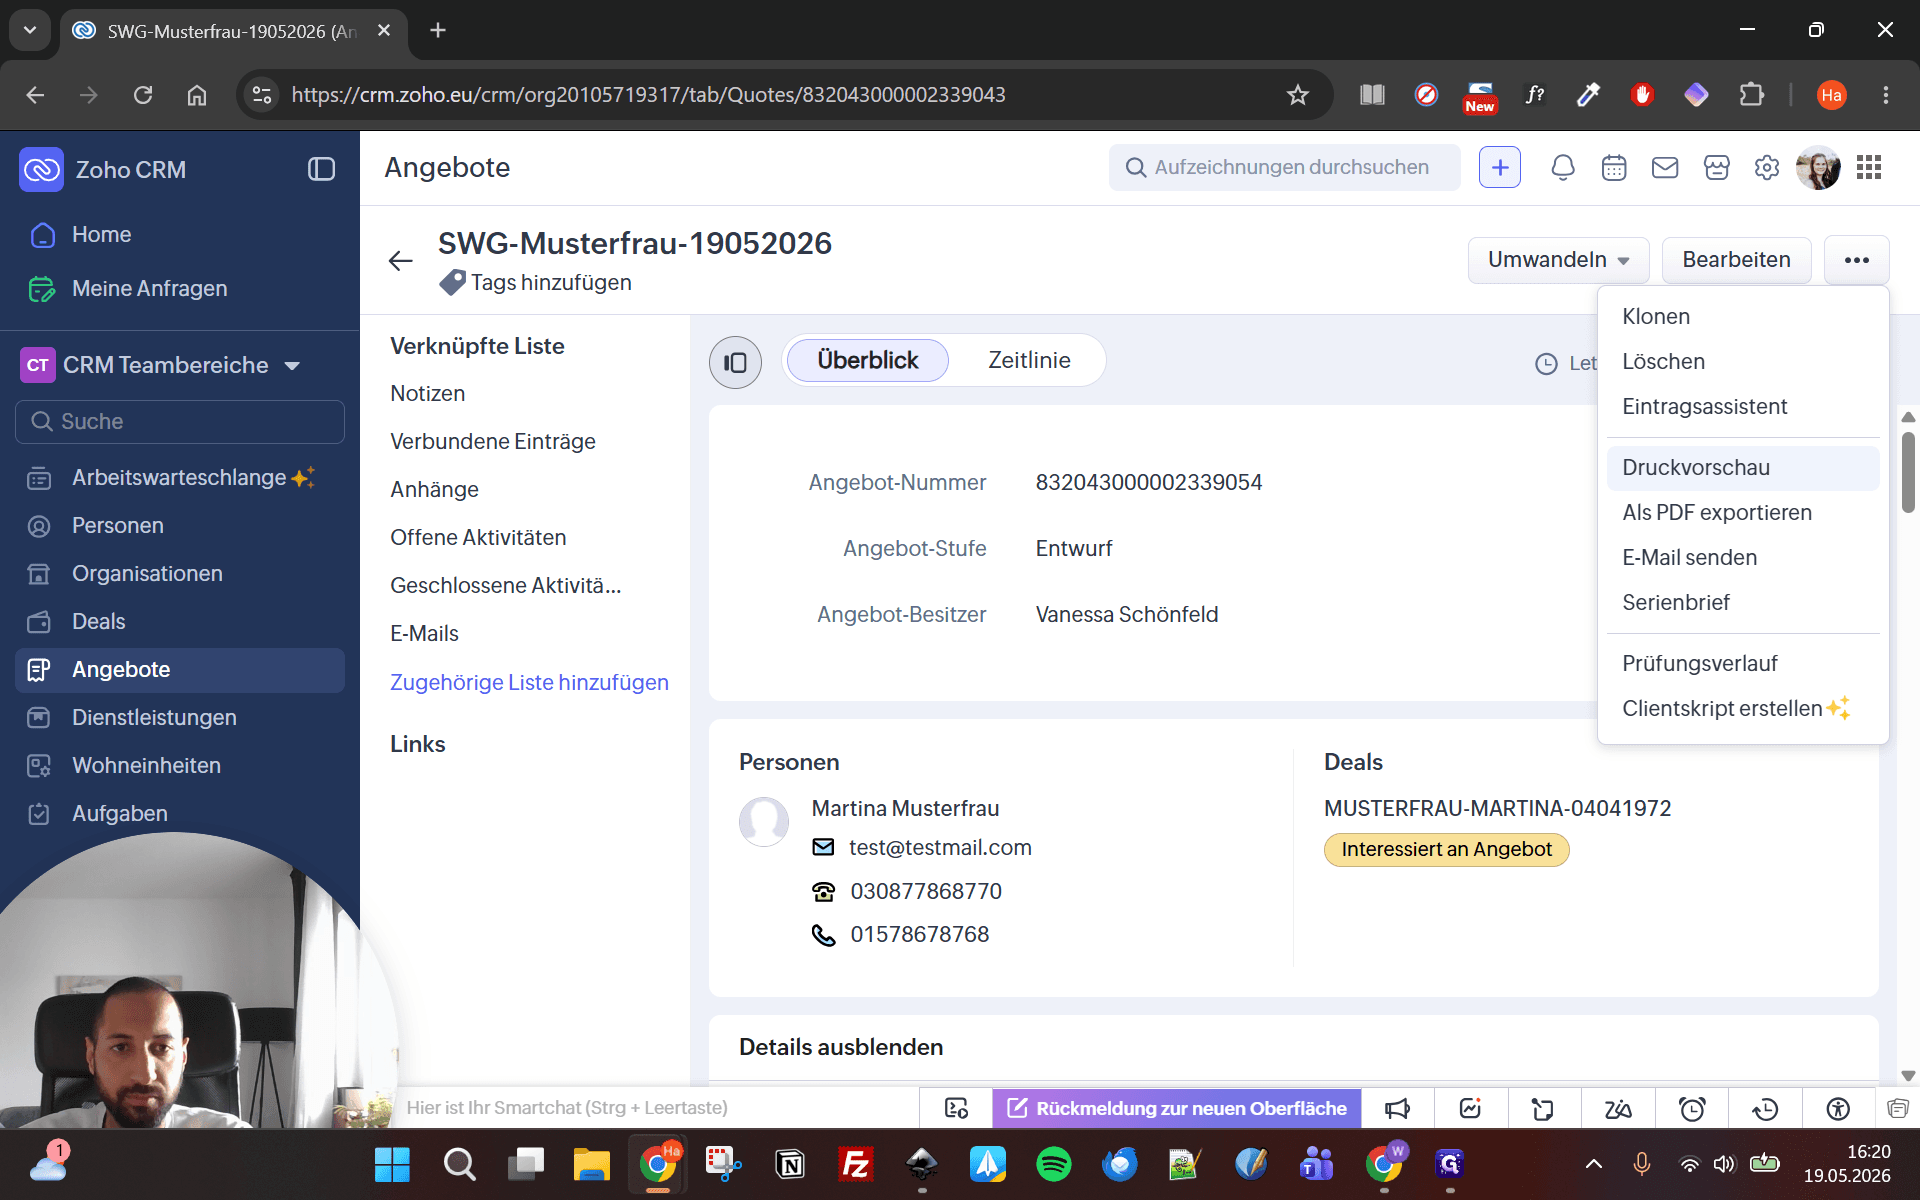Switch to the Überblick view
The height and width of the screenshot is (1200, 1920).
[867, 360]
